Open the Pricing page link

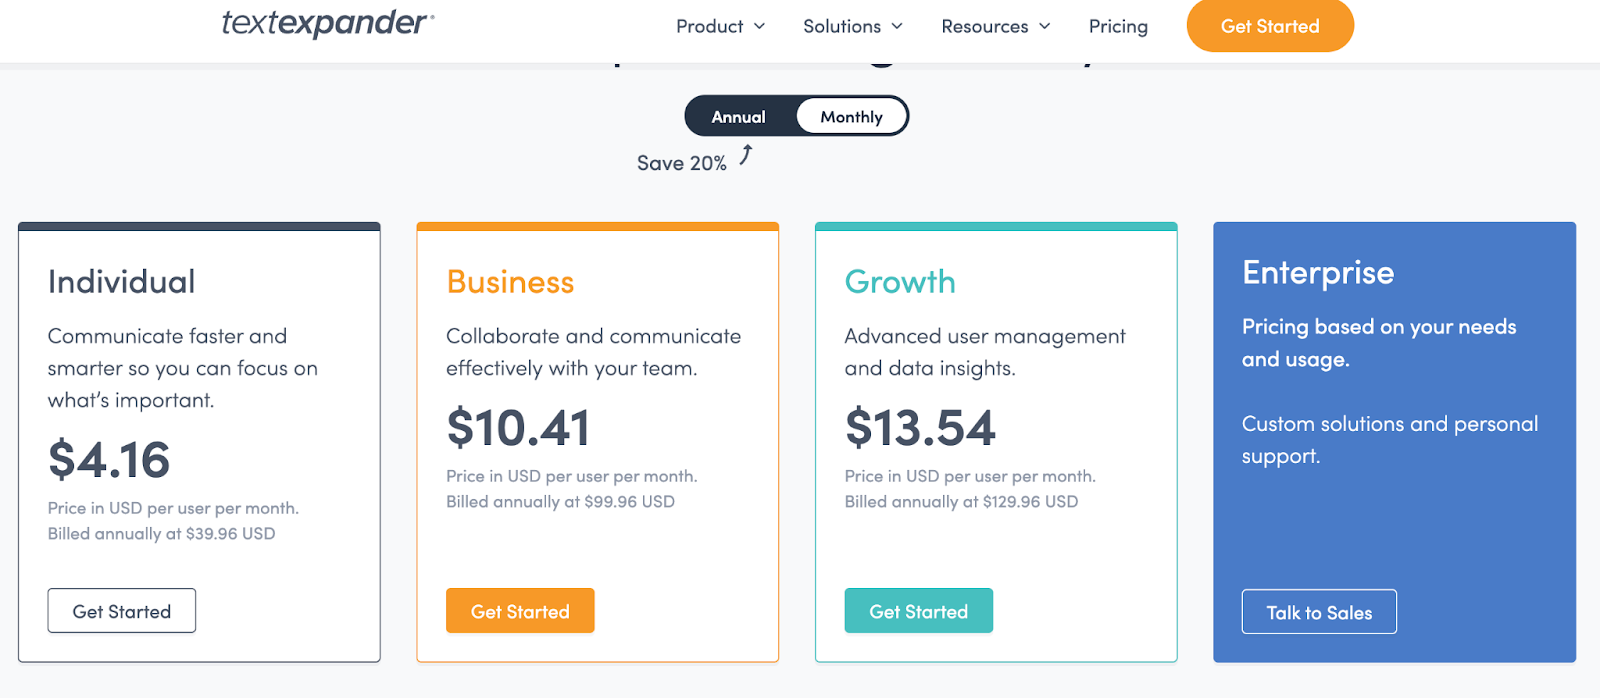pos(1118,26)
